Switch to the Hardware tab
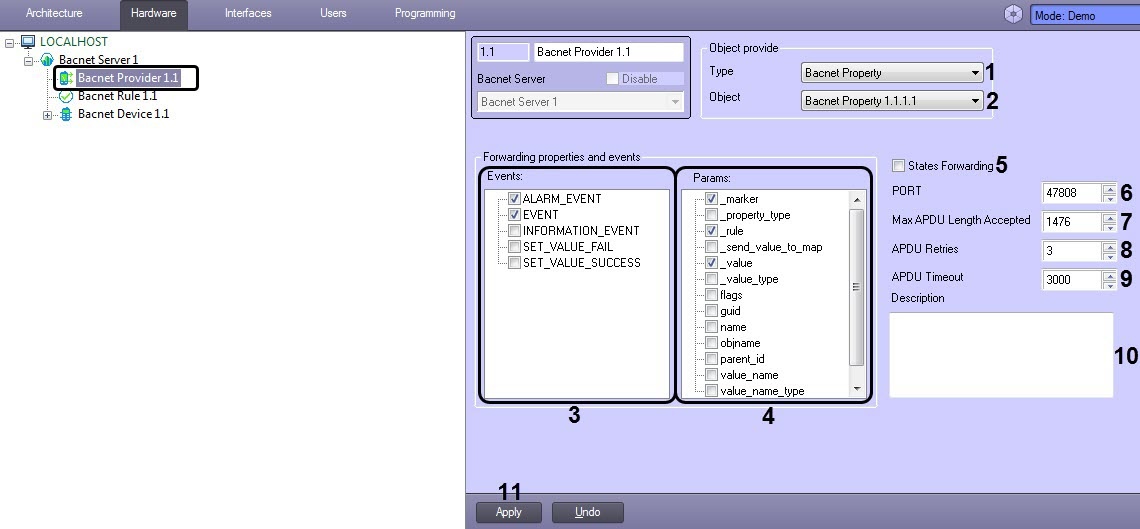Viewport: 1140px width, 529px height. click(x=153, y=13)
